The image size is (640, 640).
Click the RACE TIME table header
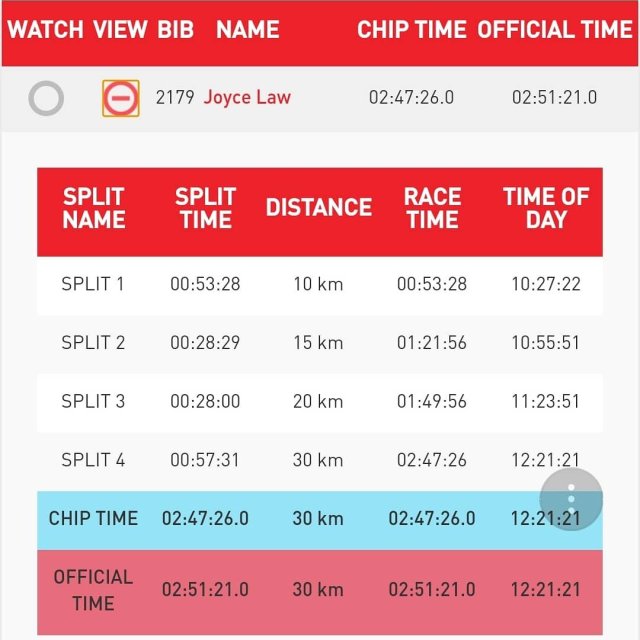pos(432,208)
